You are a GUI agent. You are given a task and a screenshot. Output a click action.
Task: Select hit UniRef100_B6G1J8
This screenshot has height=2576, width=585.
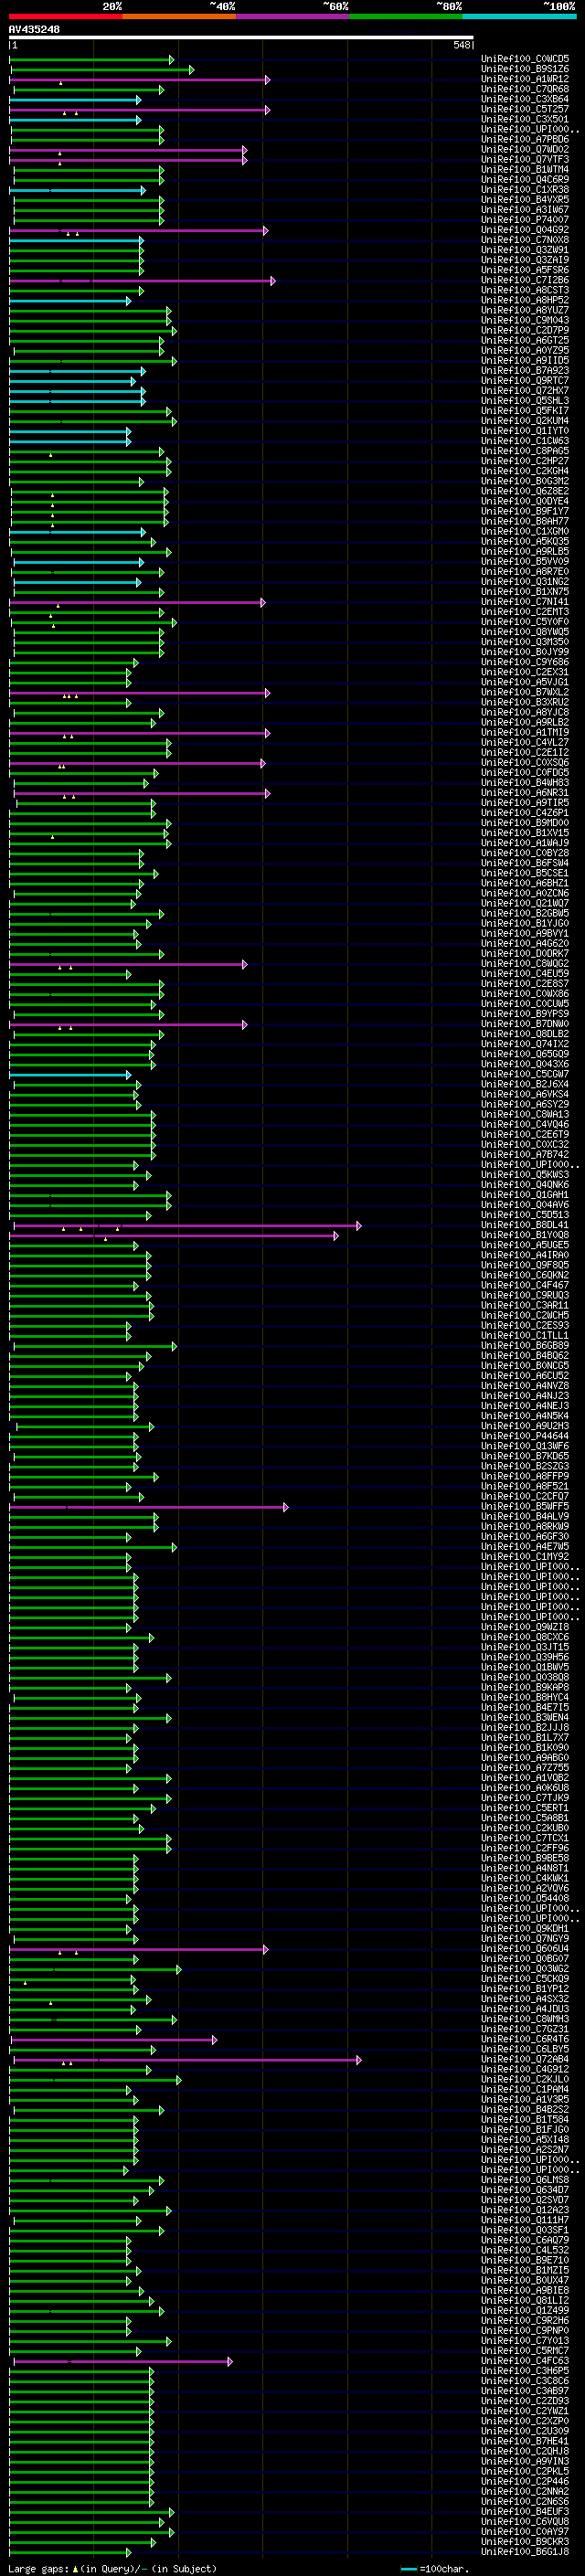point(525,2552)
